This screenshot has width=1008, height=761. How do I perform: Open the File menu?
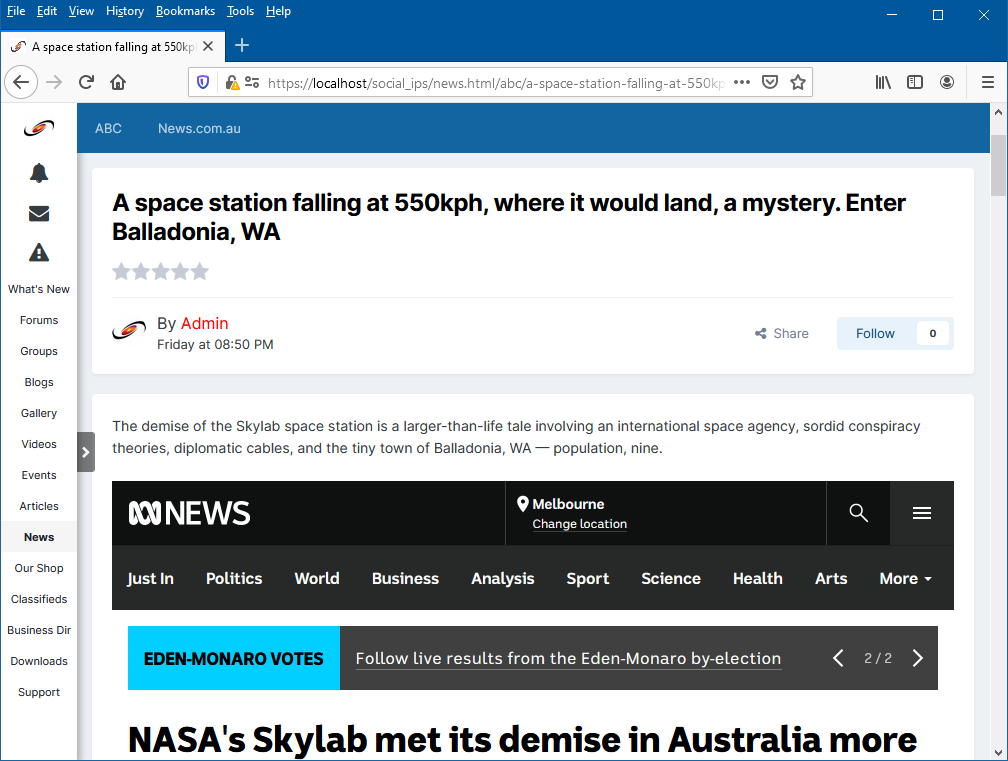(x=15, y=11)
